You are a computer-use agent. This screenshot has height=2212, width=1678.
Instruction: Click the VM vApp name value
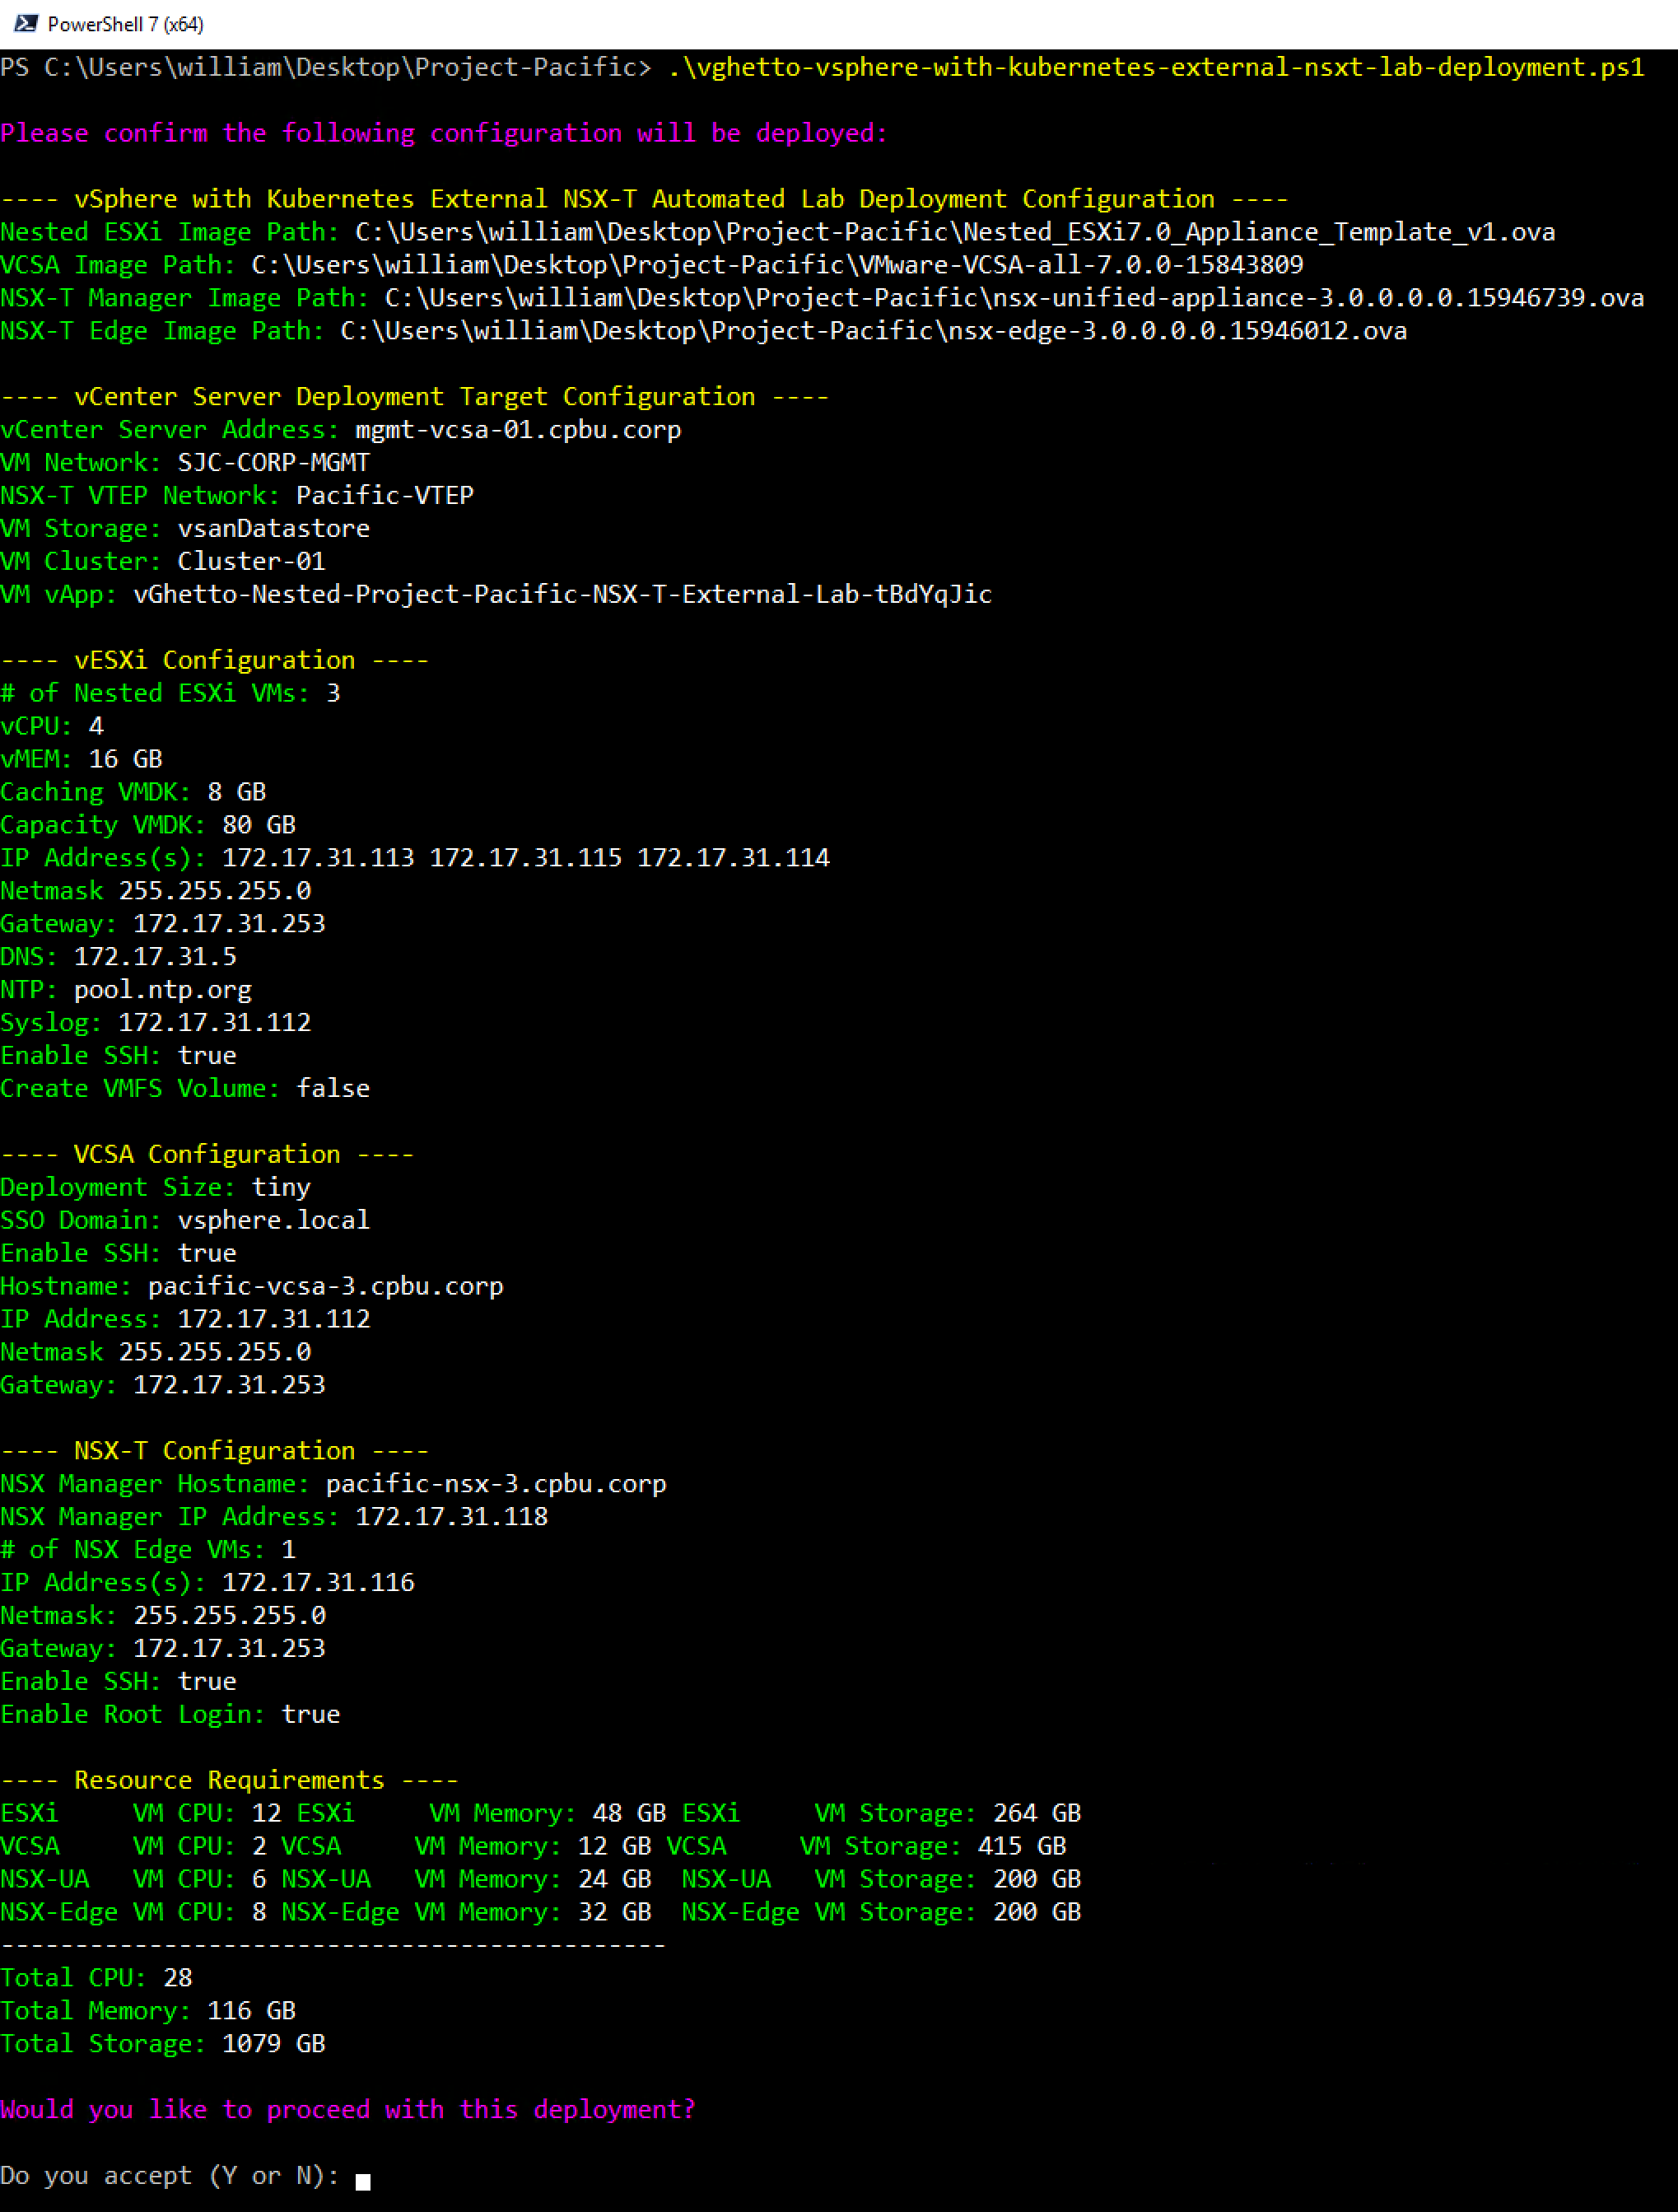pos(562,594)
